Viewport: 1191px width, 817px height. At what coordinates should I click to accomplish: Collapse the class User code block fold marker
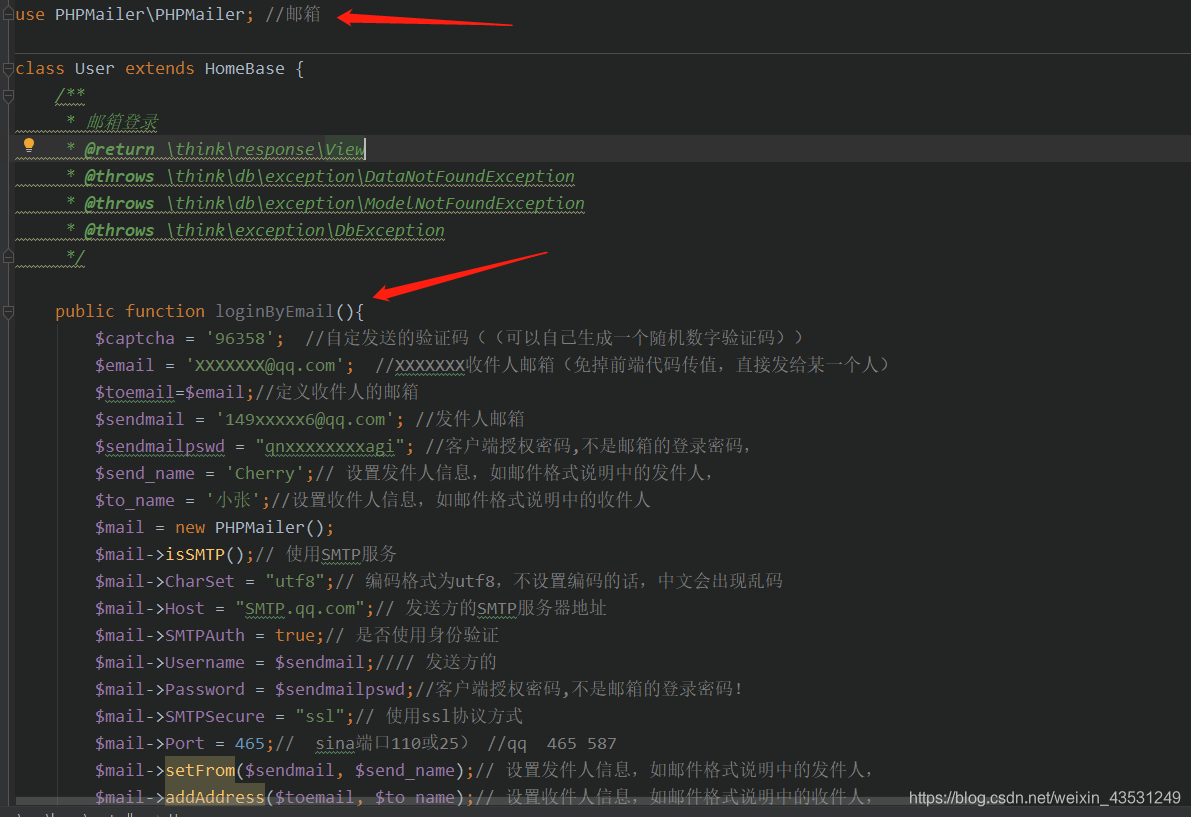[7, 68]
